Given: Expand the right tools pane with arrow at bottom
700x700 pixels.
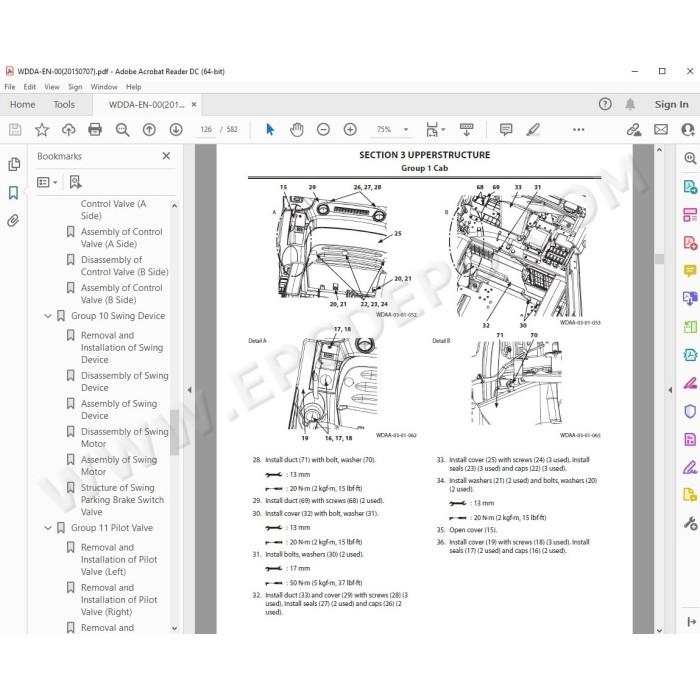Looking at the screenshot, I should pos(692,621).
